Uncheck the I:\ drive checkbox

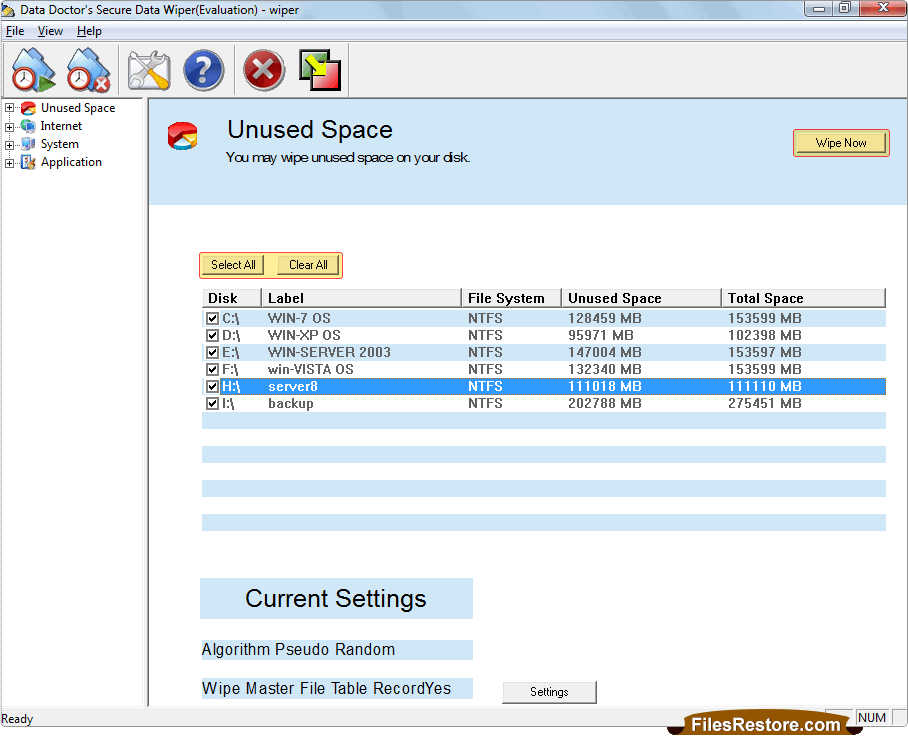click(x=213, y=404)
